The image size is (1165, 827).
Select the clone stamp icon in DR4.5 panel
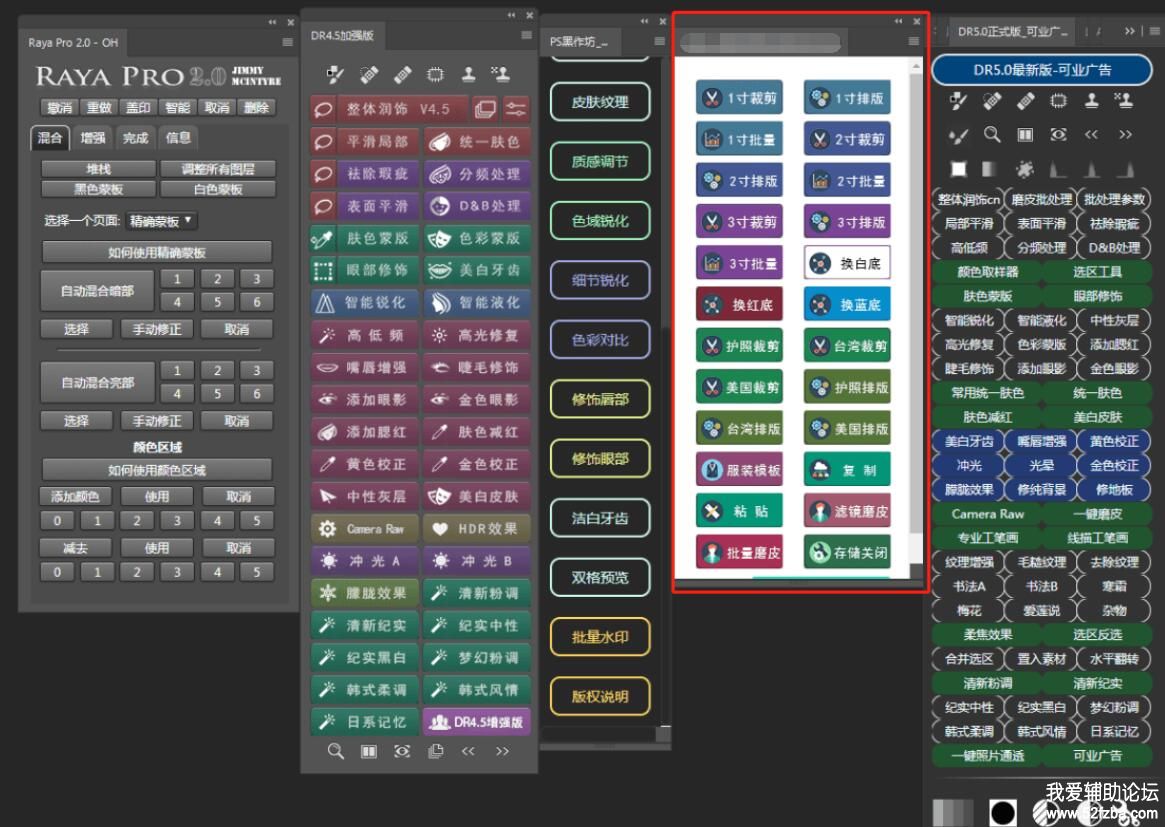pyautogui.click(x=468, y=74)
